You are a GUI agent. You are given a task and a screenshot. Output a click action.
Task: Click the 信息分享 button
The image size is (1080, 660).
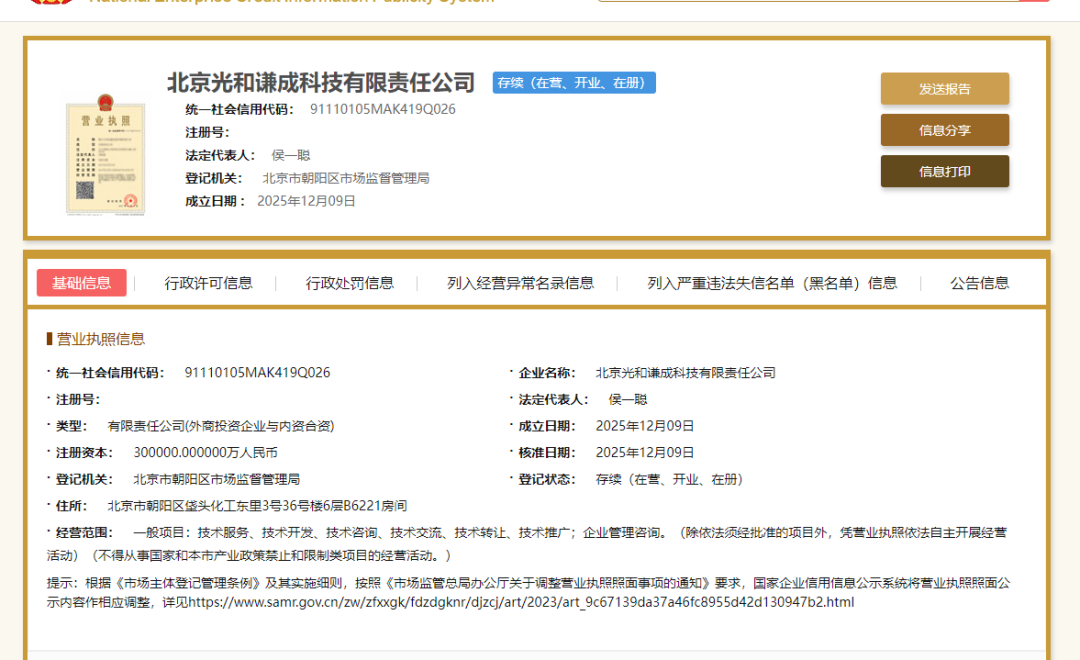944,130
